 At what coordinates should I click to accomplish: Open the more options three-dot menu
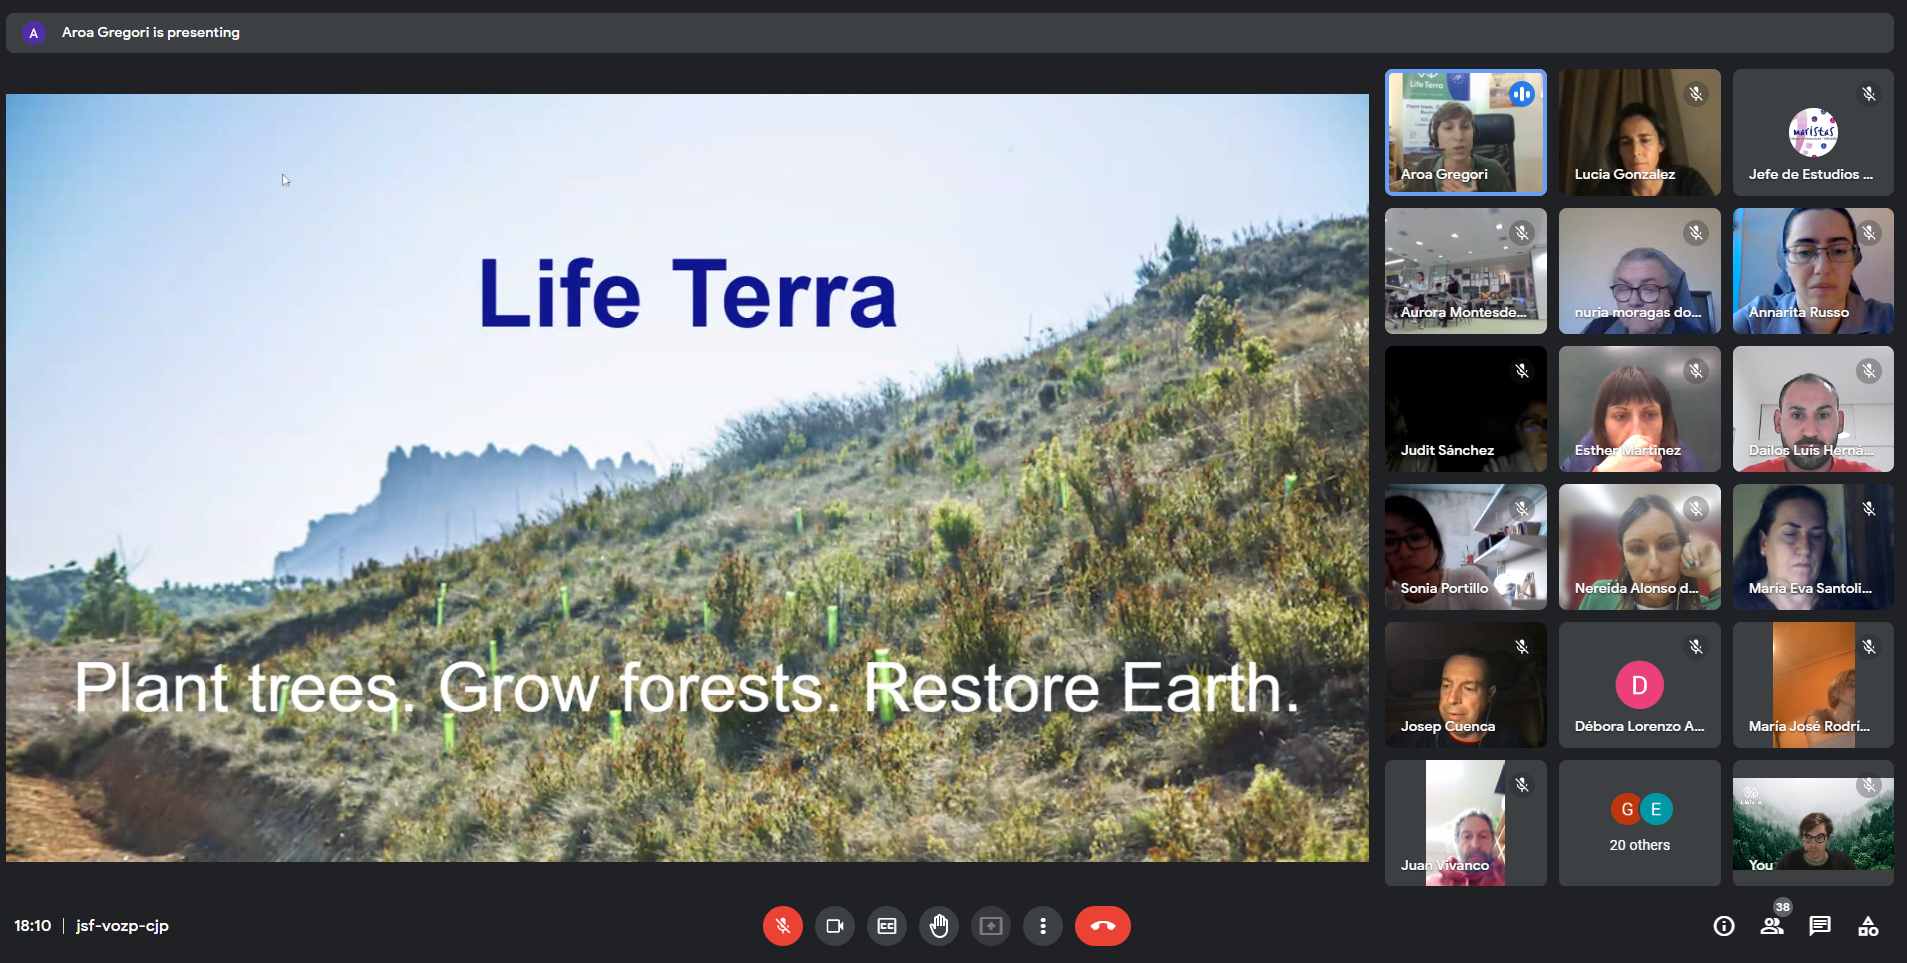coord(1043,926)
